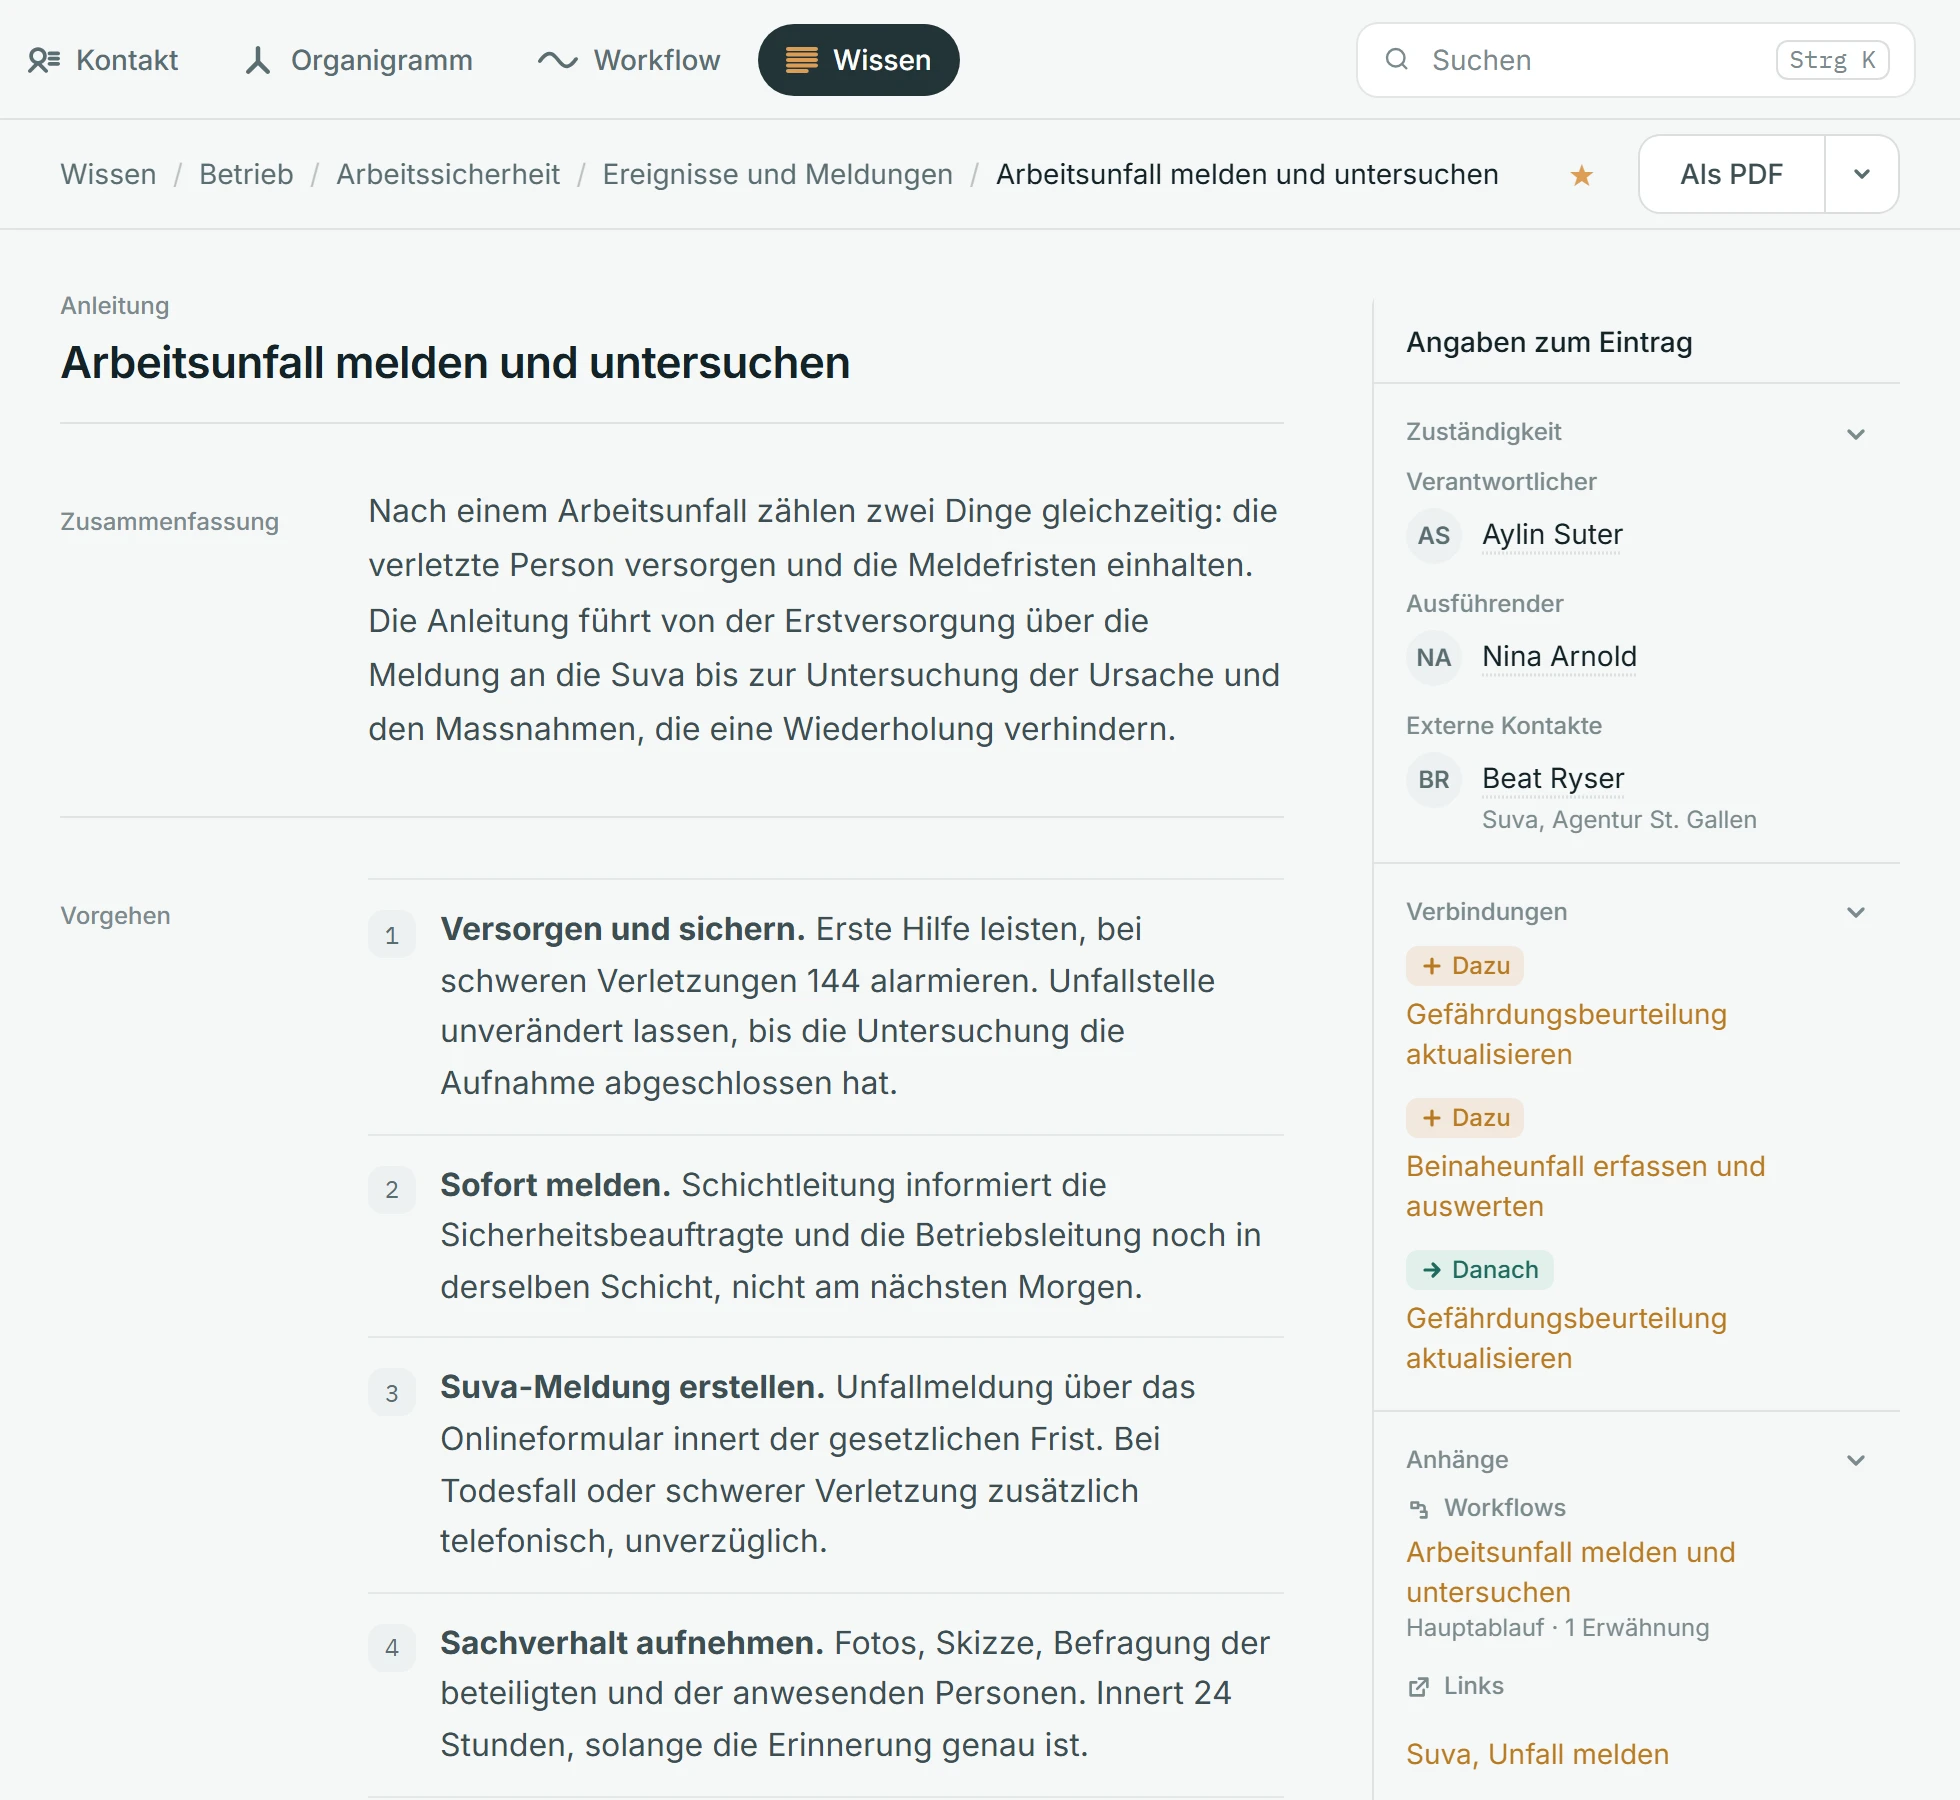Go to Wissen in breadcrumb
Viewport: 1960px width, 1800px height.
click(108, 174)
